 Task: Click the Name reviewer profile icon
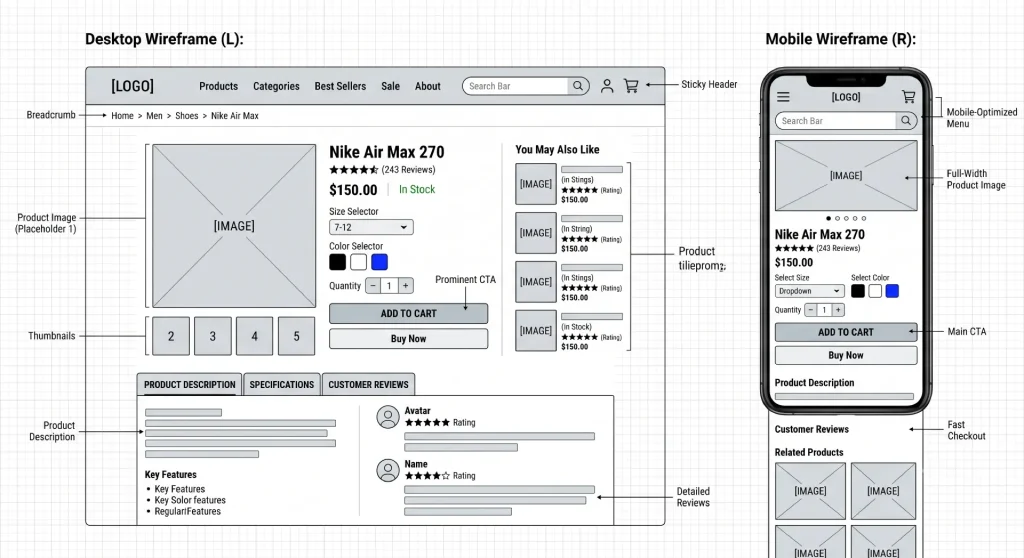(x=388, y=470)
